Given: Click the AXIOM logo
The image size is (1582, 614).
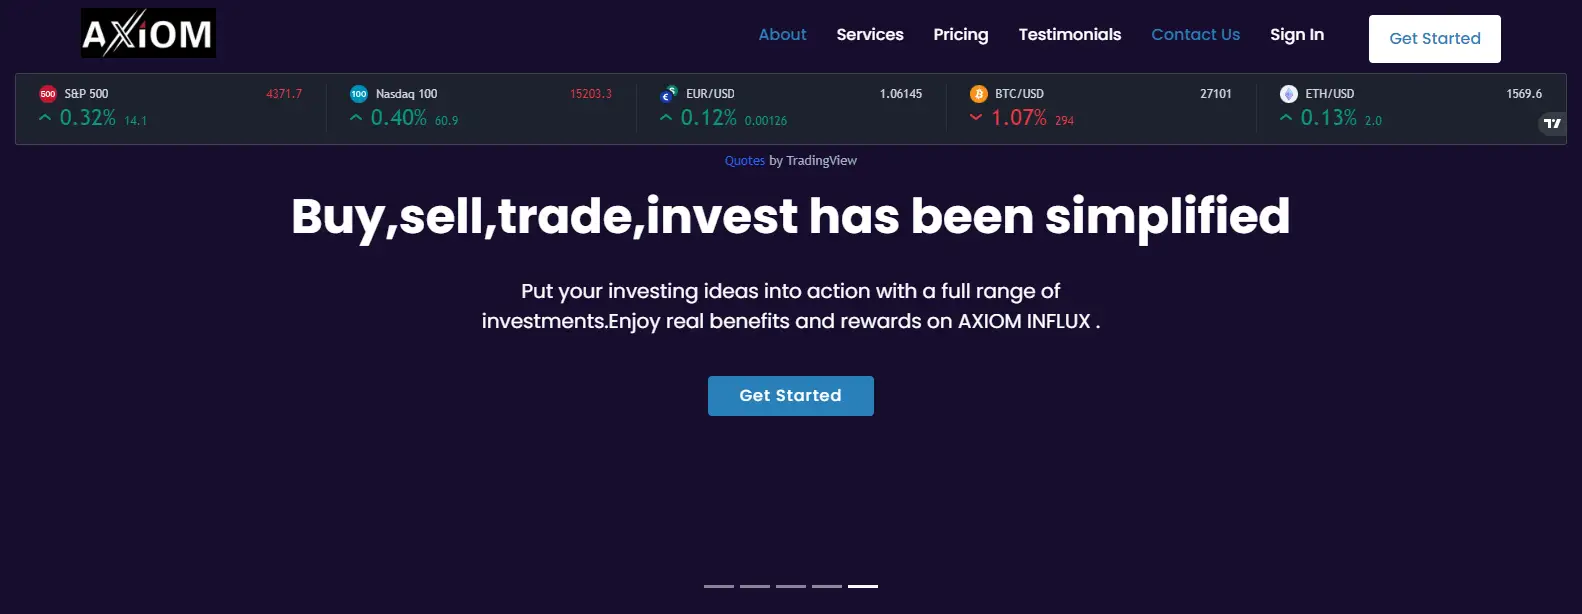Looking at the screenshot, I should tap(148, 33).
